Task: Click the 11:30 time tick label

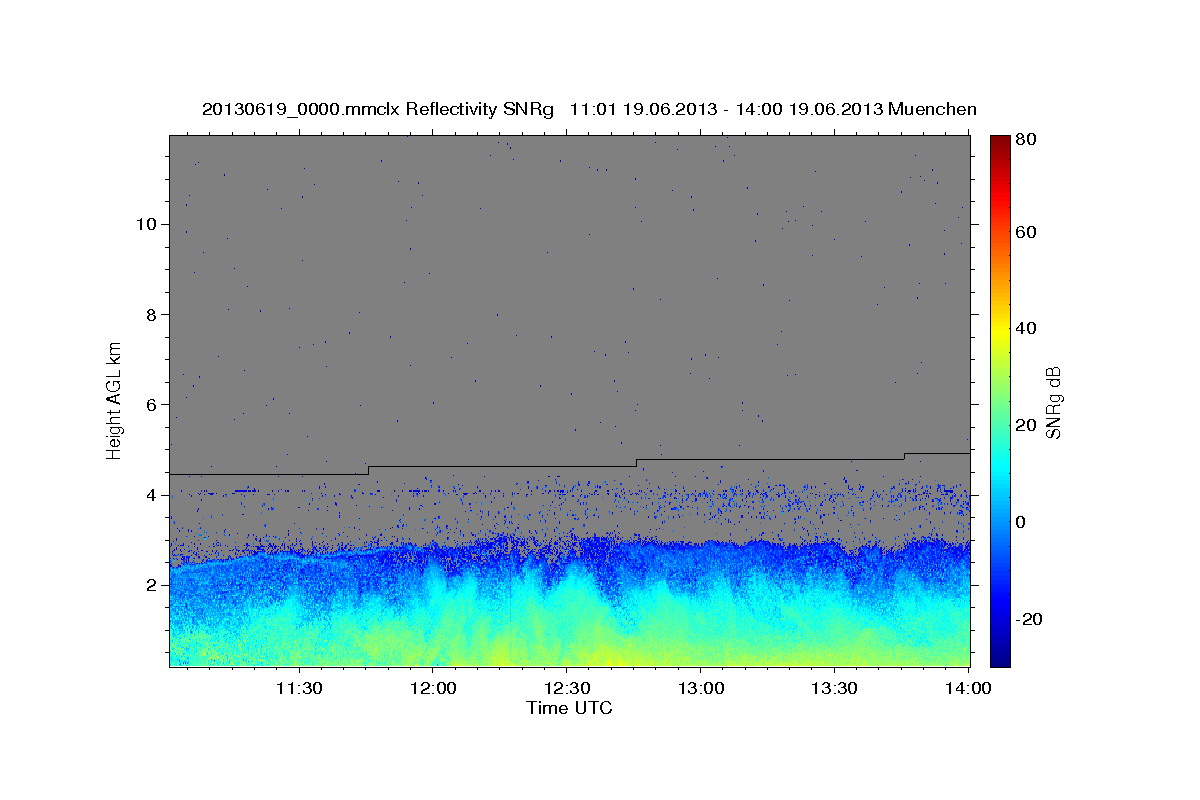Action: coord(299,688)
